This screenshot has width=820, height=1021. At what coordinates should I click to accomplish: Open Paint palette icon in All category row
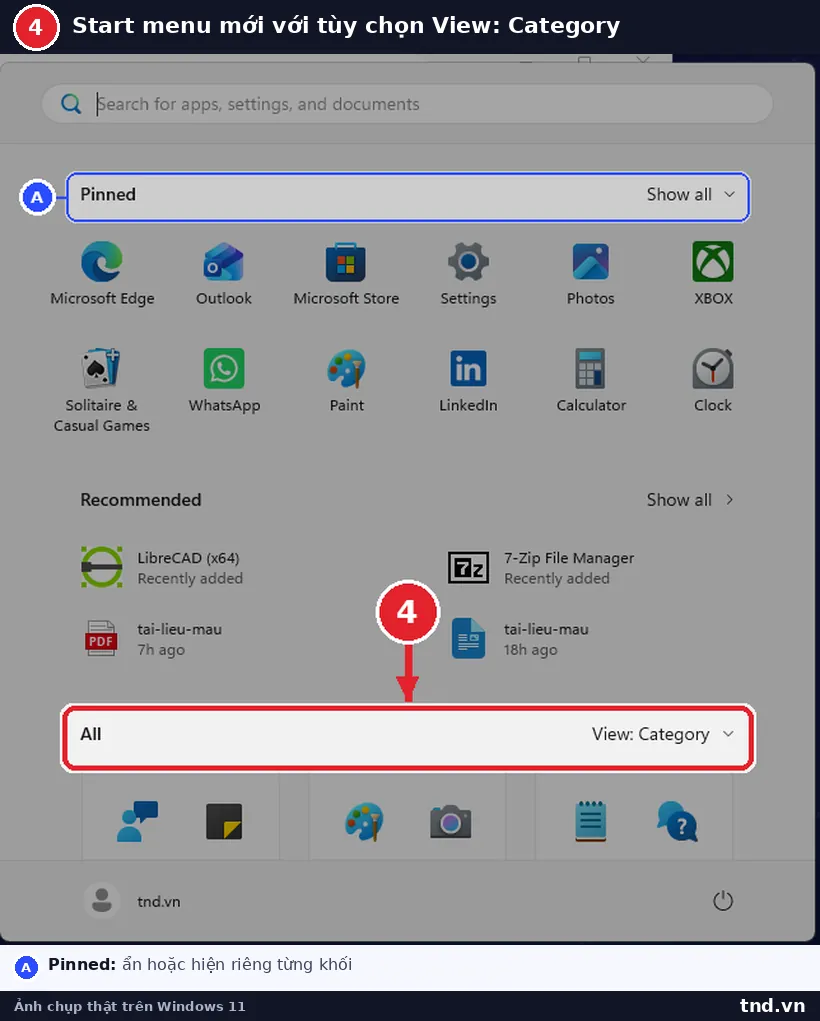click(364, 821)
